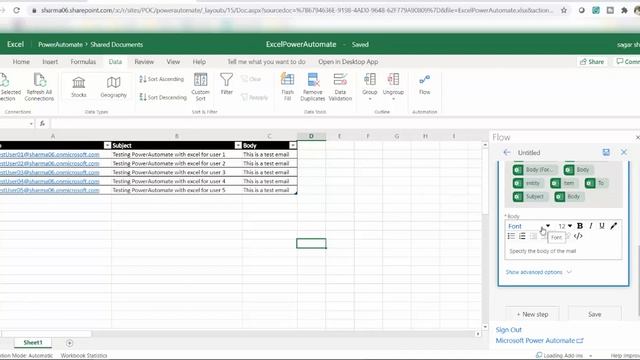Open the Name Box dropdown arrow
The image size is (640, 360).
[x=31, y=124]
